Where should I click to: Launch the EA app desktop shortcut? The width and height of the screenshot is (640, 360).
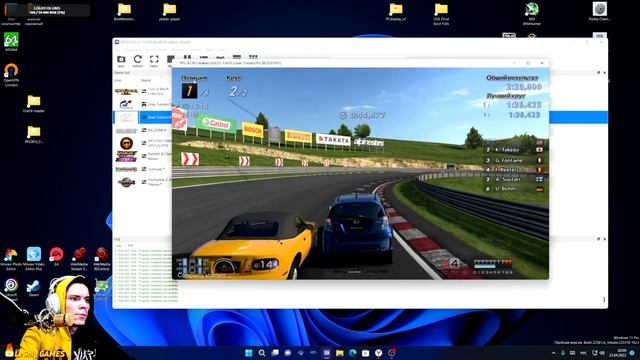tap(56, 256)
